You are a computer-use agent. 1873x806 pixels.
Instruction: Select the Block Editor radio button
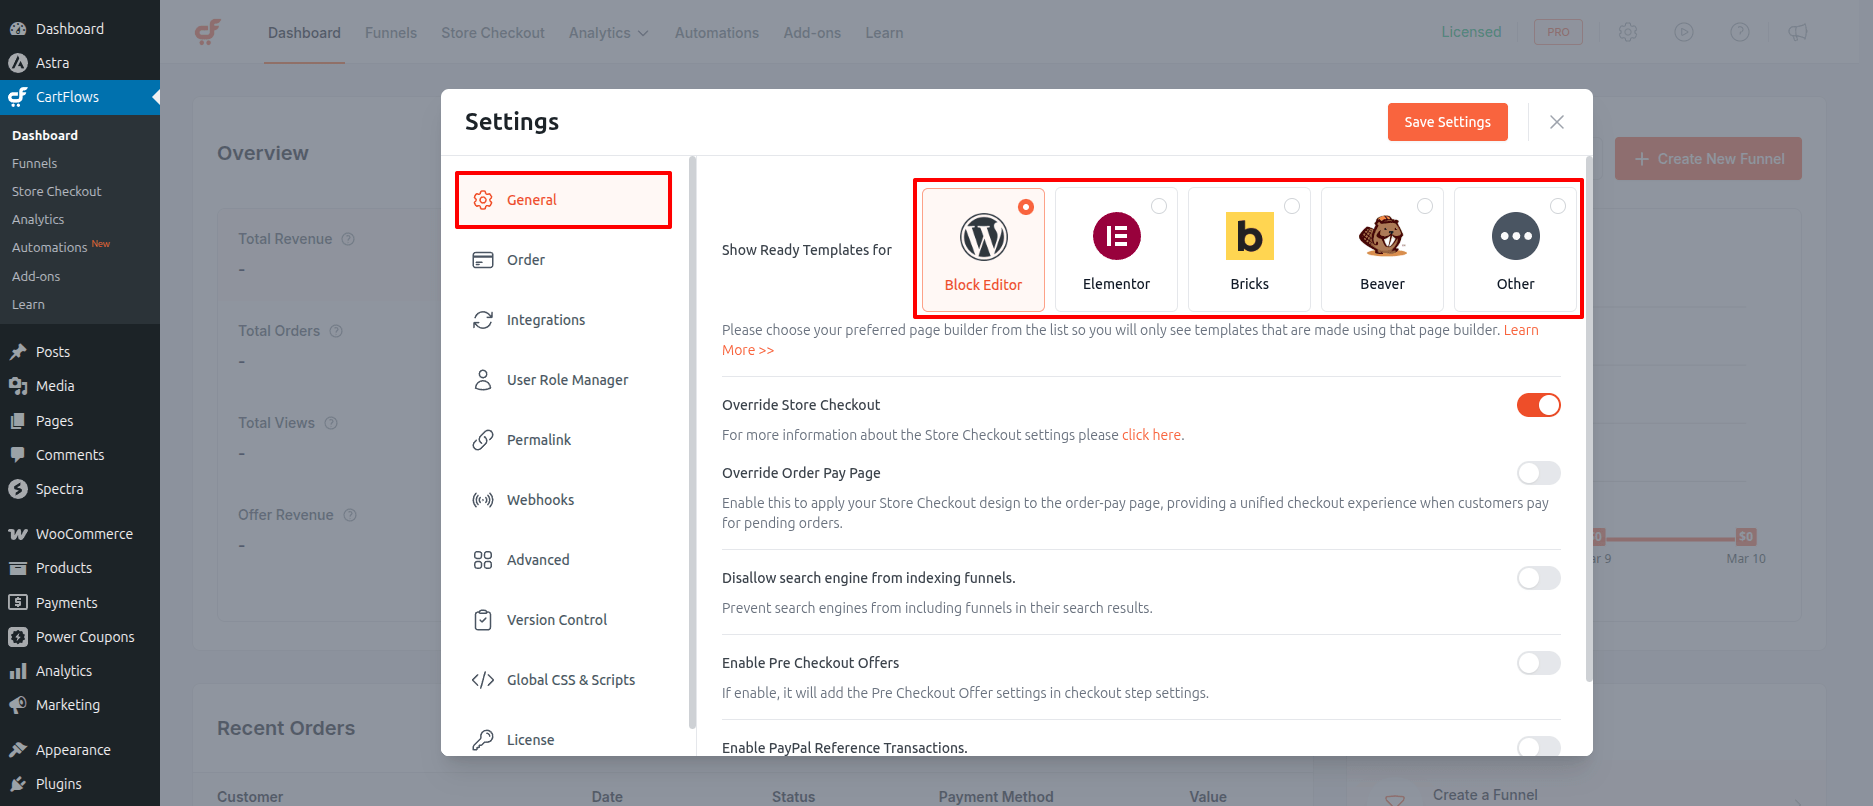1026,207
